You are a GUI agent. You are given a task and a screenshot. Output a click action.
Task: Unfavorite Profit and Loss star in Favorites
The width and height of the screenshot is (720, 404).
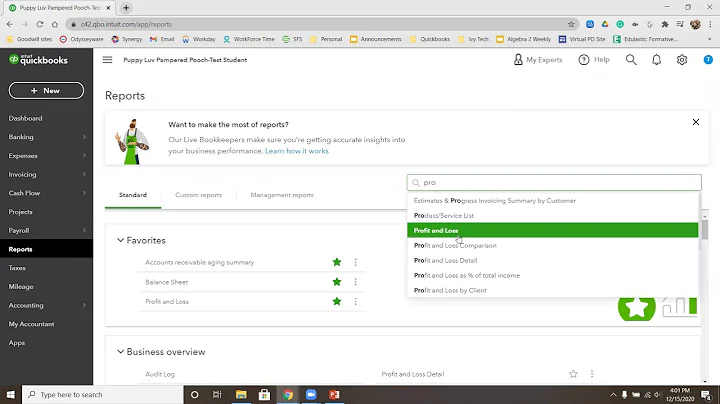(x=337, y=302)
